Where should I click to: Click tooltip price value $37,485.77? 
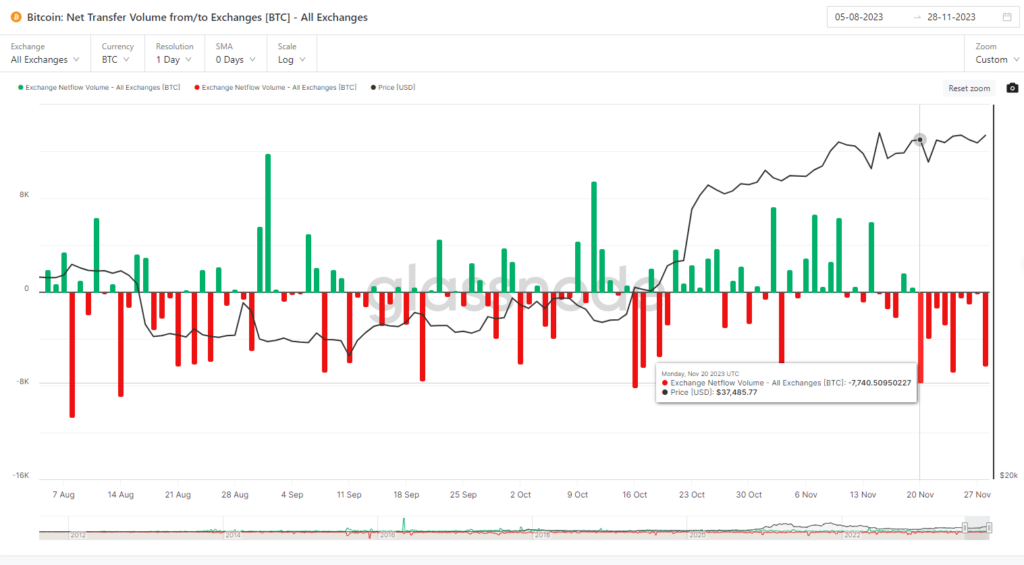coord(737,393)
